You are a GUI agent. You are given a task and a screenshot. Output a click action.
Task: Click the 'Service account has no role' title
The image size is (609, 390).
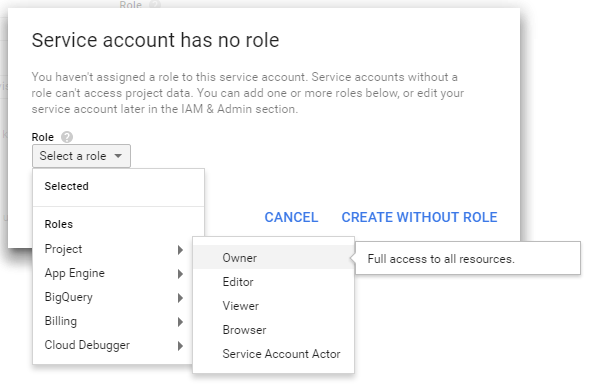[x=155, y=40]
